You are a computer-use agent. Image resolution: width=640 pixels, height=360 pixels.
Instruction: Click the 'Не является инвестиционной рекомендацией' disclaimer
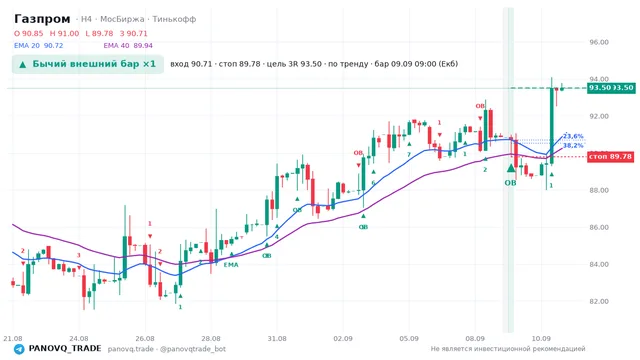pos(508,349)
